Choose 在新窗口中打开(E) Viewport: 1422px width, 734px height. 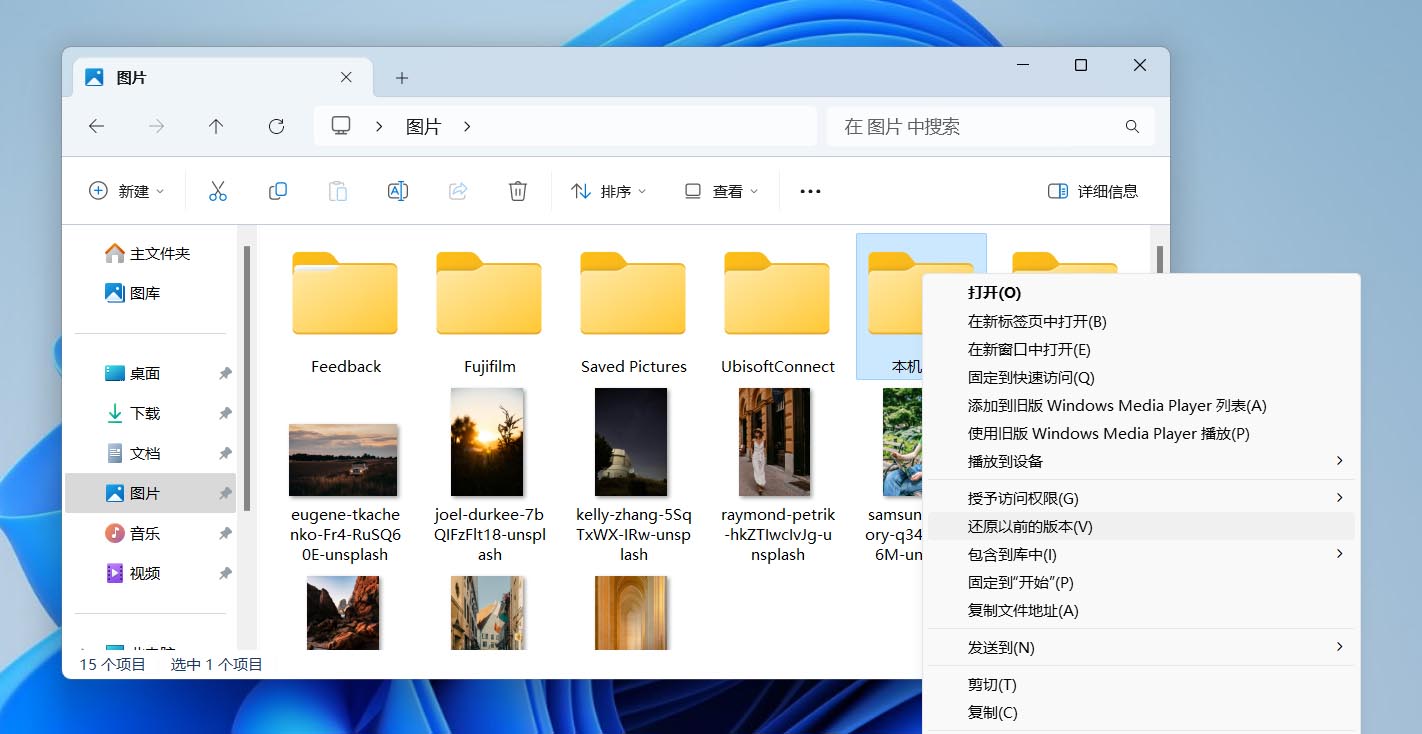(x=1141, y=349)
